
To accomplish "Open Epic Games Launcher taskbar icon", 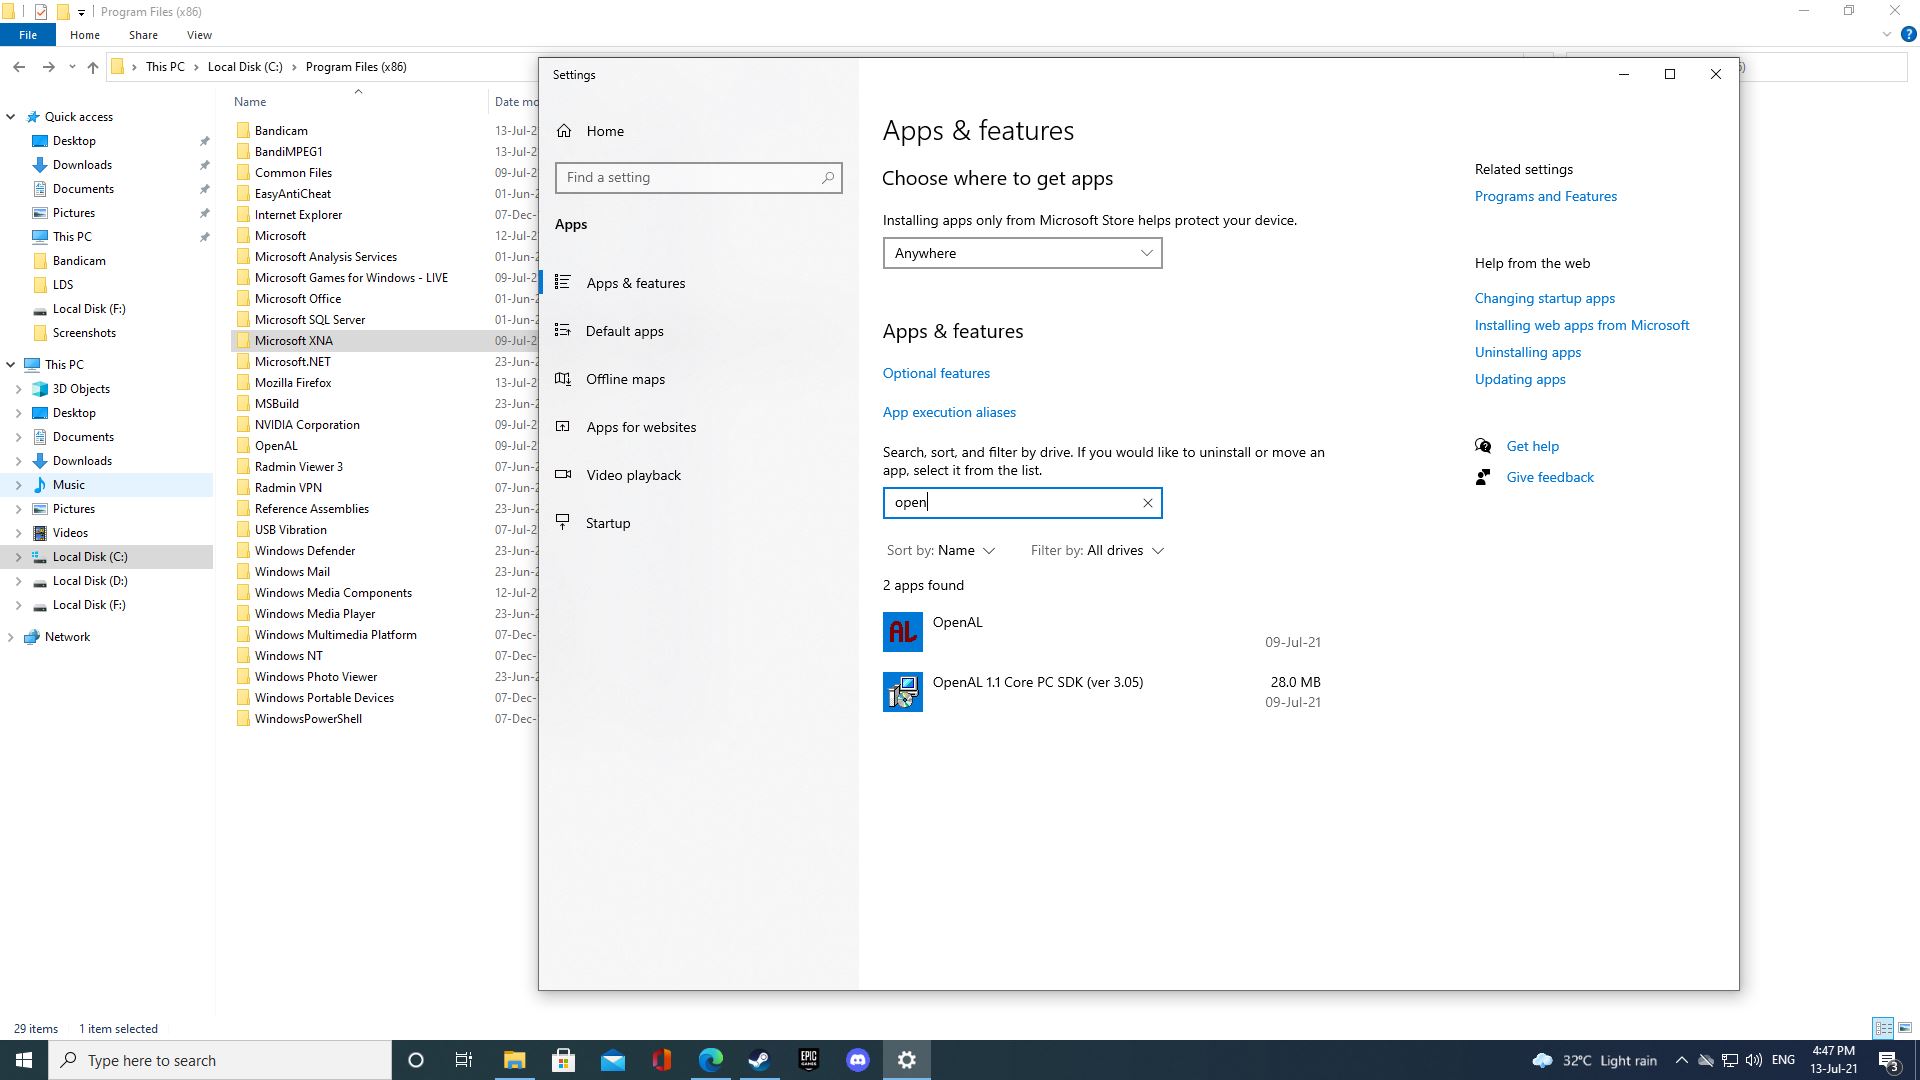I will 808,1060.
